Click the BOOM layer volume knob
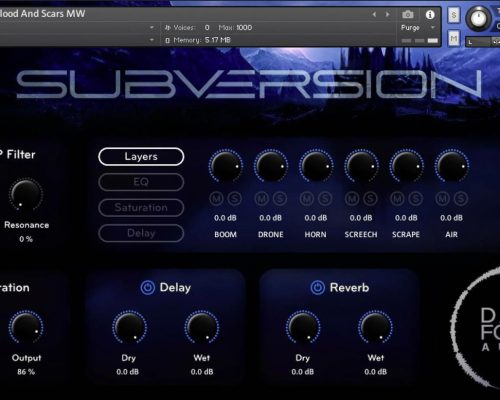The image size is (500, 400). (225, 166)
